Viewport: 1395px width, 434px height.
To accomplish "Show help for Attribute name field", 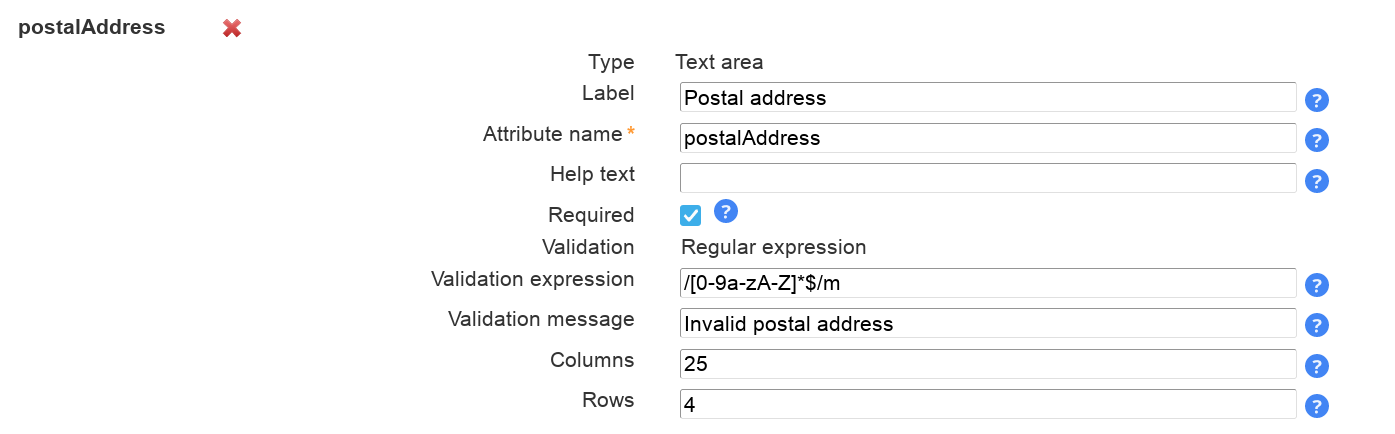I will point(1317,140).
